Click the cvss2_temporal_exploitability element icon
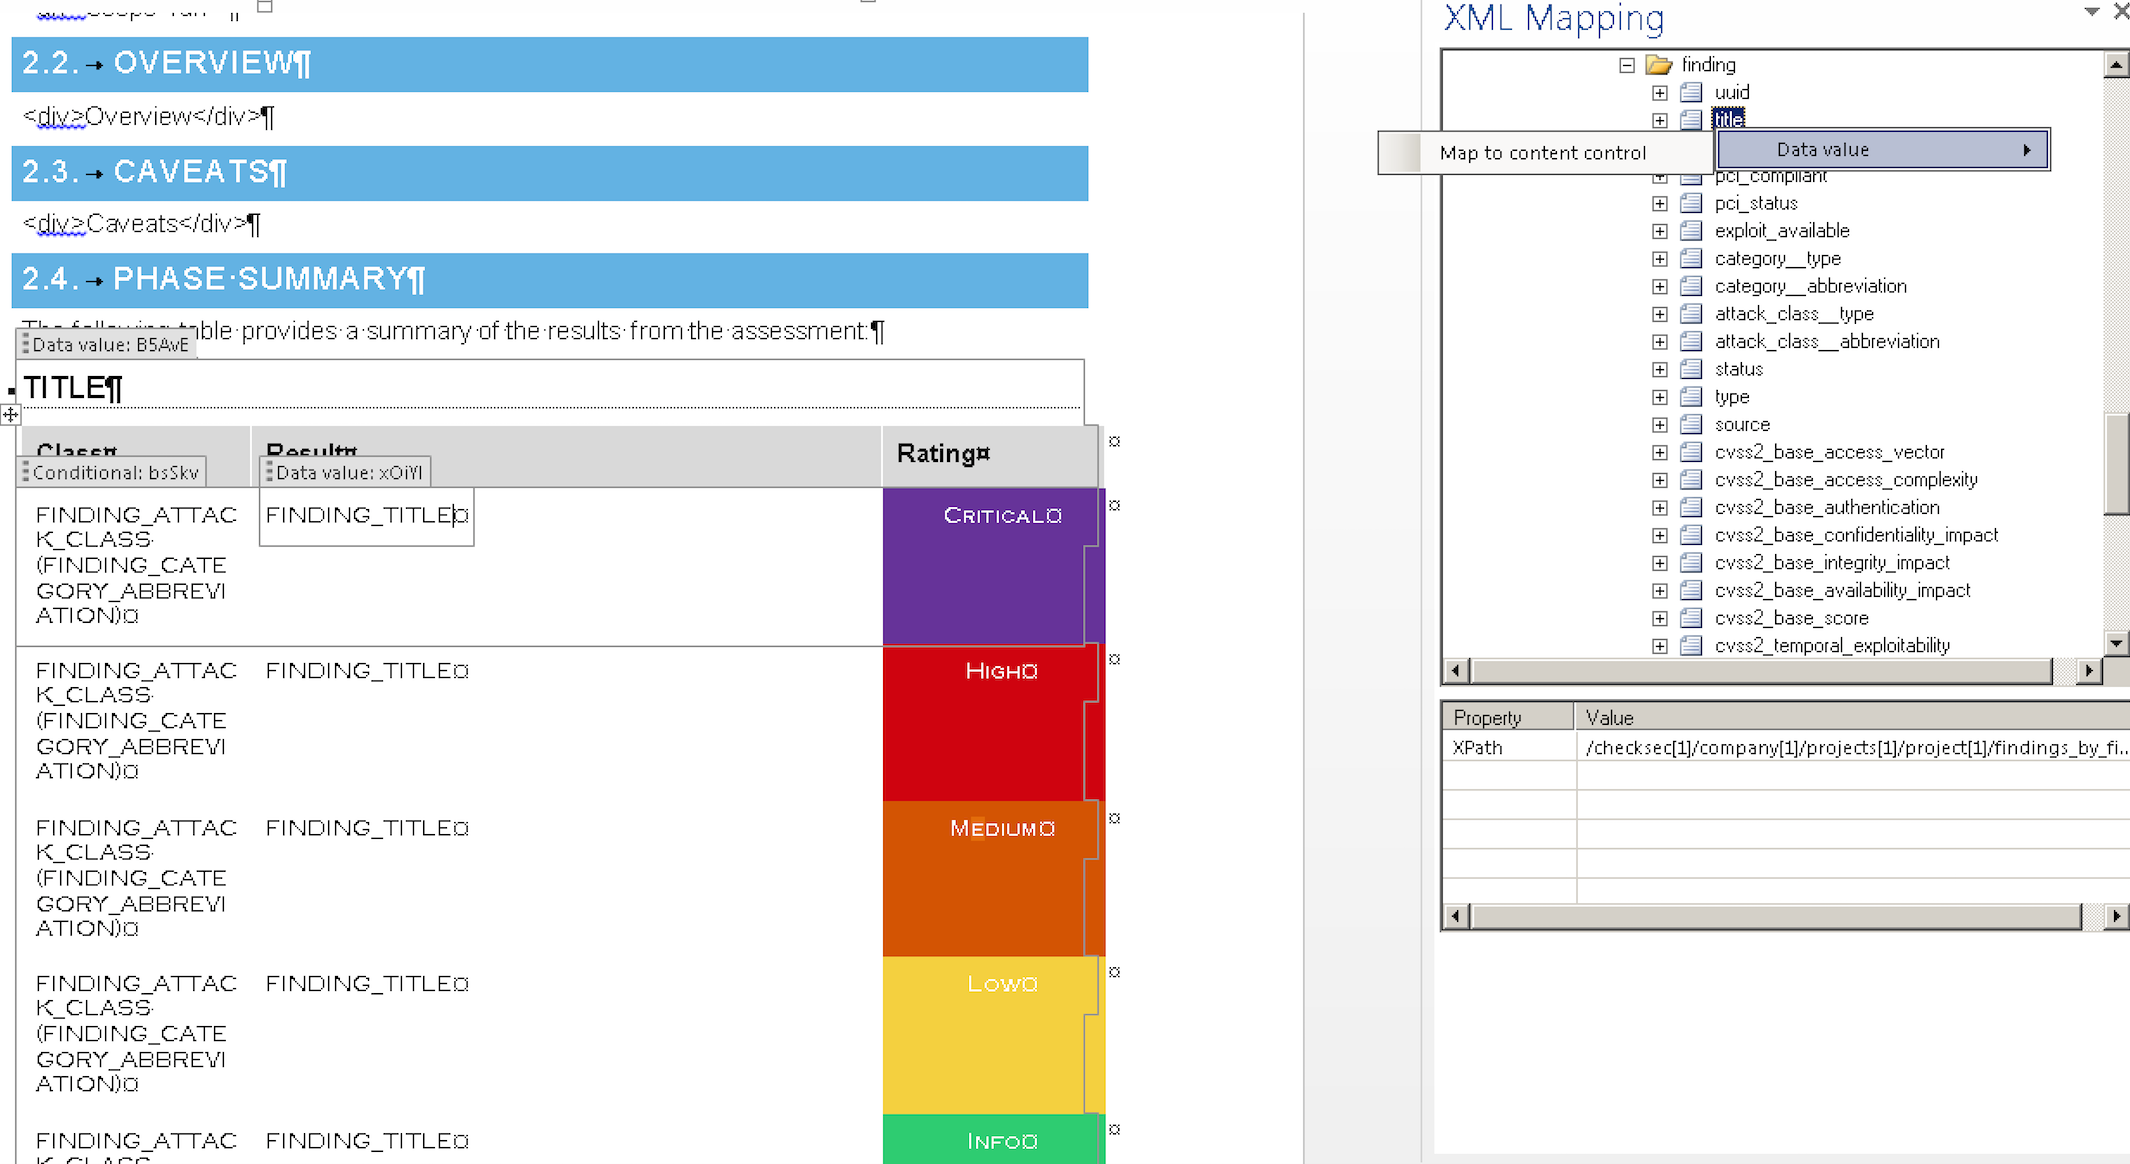Viewport: 2130px width, 1164px height. 1691,646
